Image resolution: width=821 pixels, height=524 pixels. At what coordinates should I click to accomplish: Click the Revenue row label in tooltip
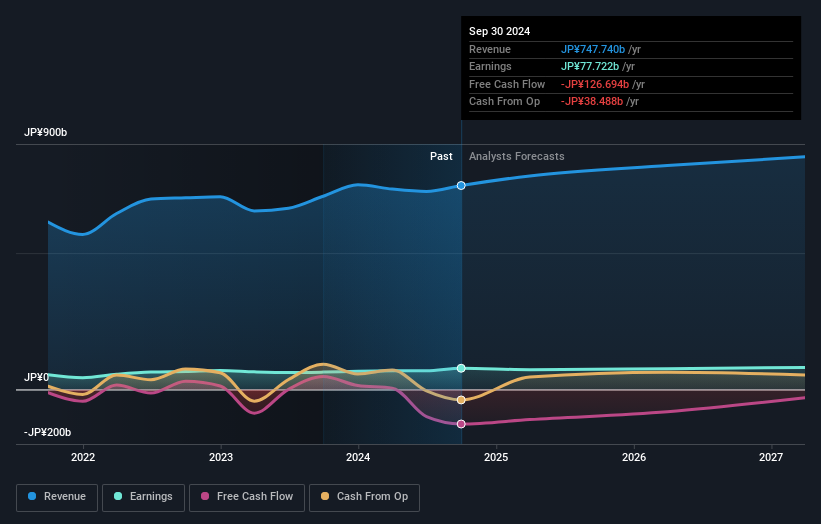(x=490, y=49)
